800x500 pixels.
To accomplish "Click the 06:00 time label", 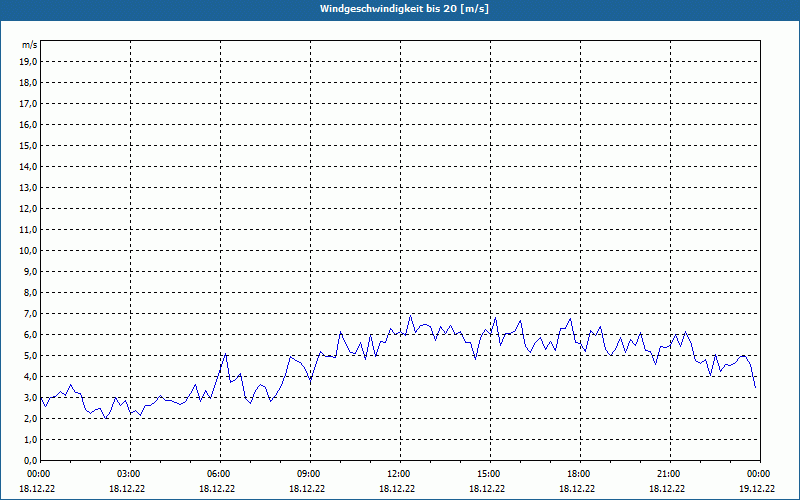I will [x=220, y=474].
